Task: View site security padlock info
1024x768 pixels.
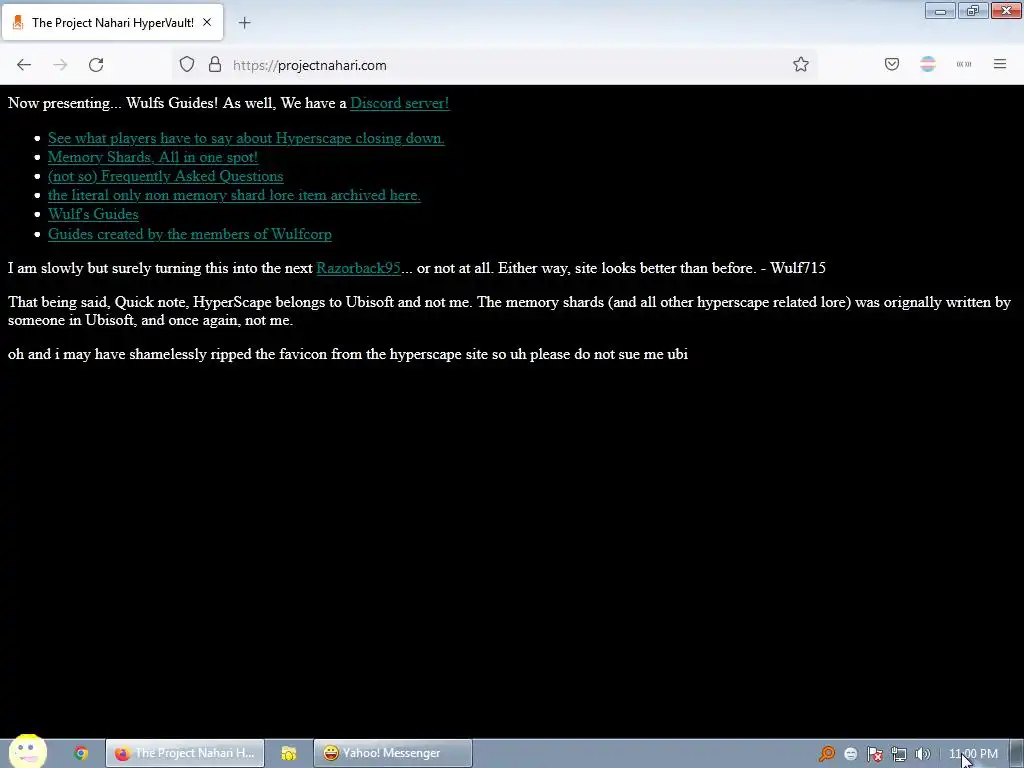Action: [215, 65]
